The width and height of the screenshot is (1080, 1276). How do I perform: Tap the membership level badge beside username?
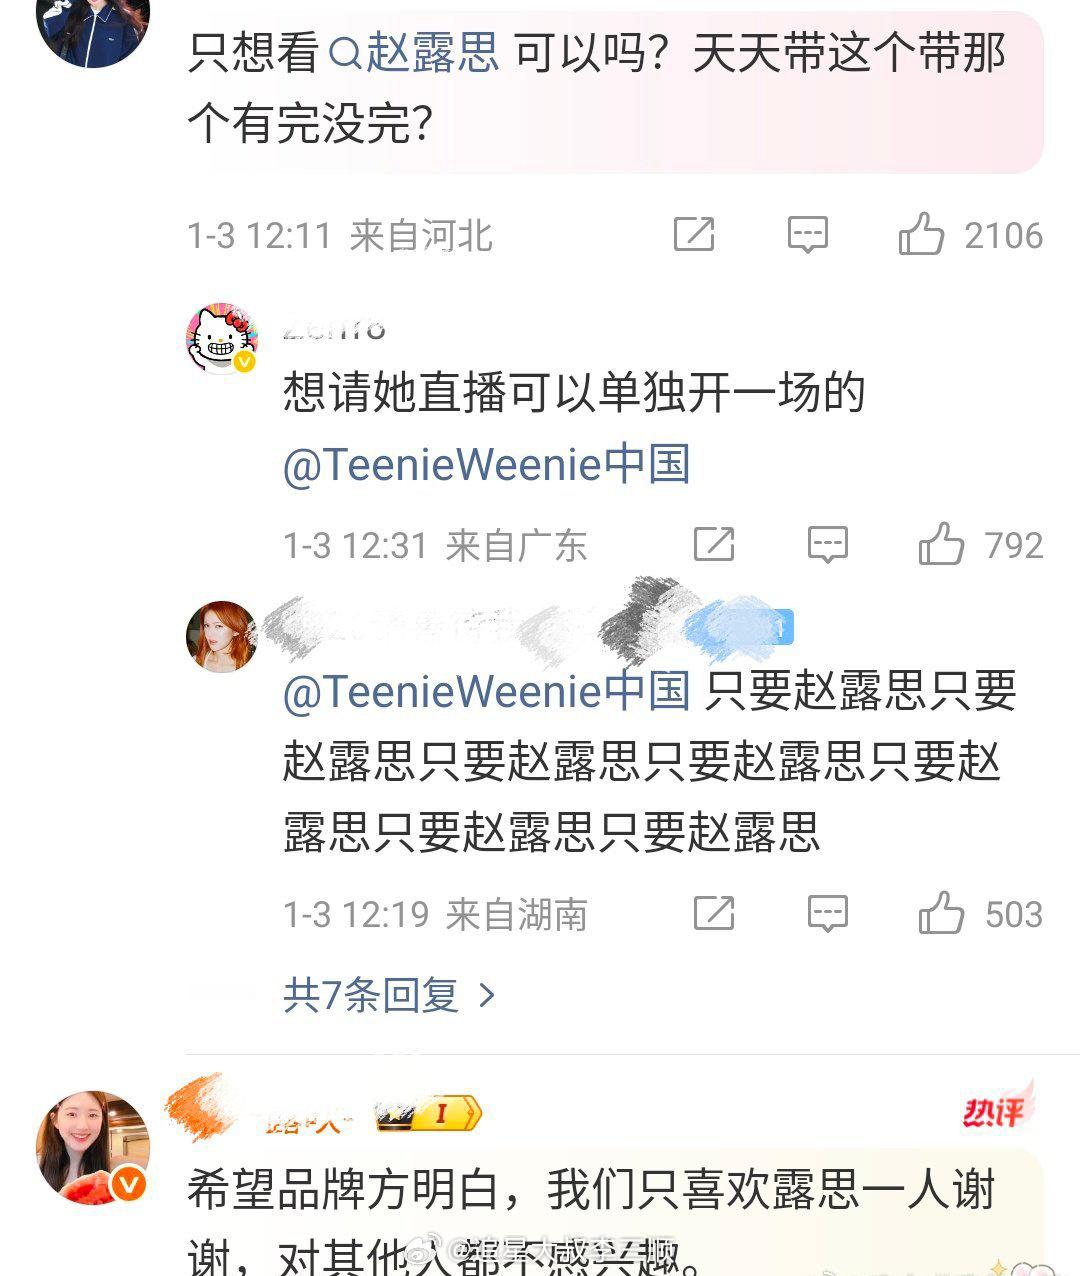tap(430, 1114)
